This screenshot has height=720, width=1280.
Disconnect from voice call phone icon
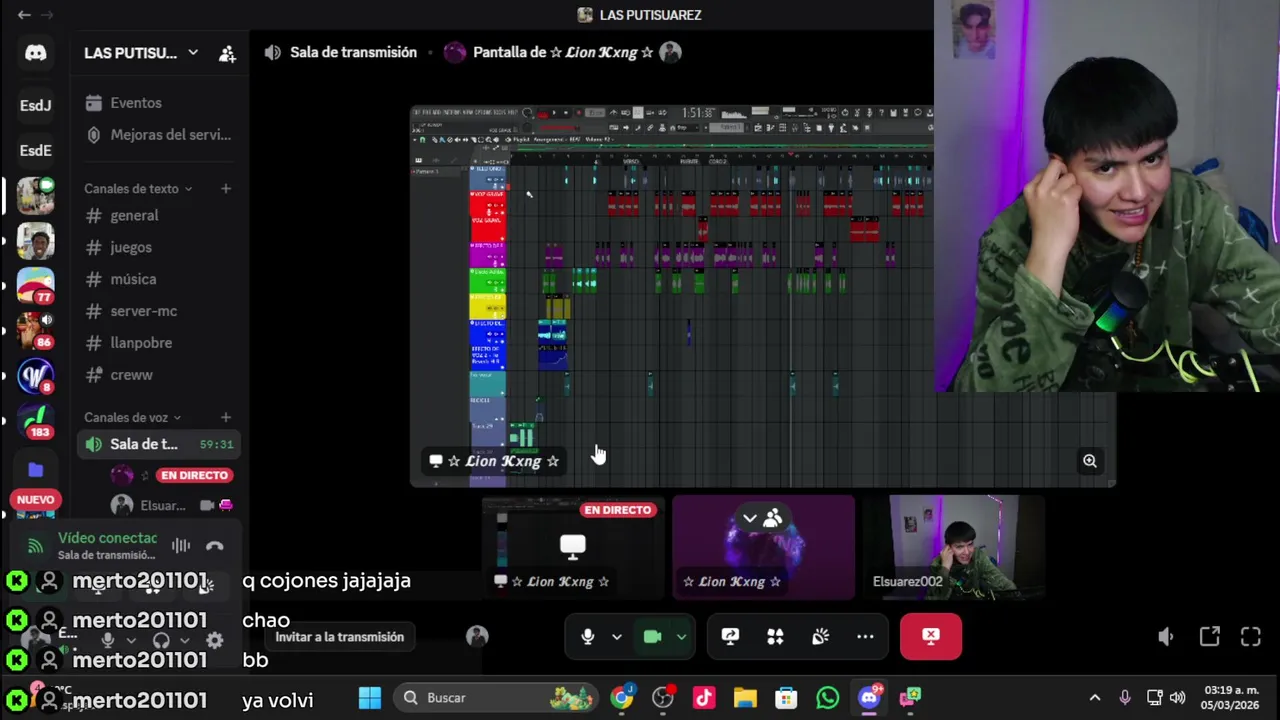pyautogui.click(x=214, y=546)
